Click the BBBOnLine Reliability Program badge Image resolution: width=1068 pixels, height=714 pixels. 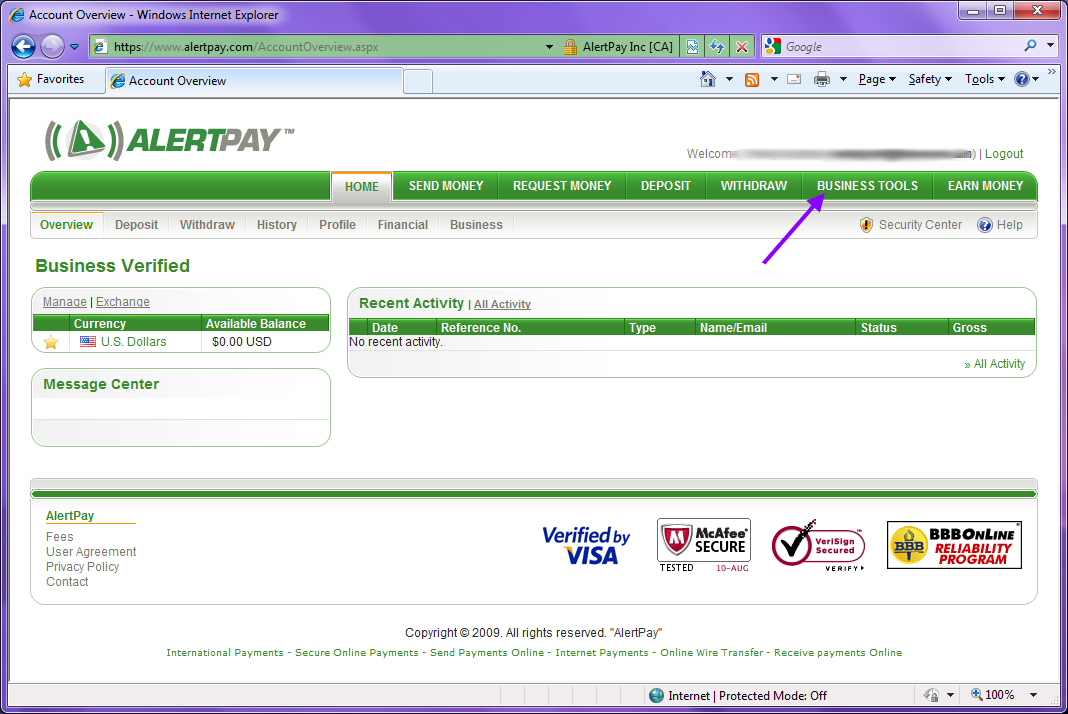pos(954,545)
